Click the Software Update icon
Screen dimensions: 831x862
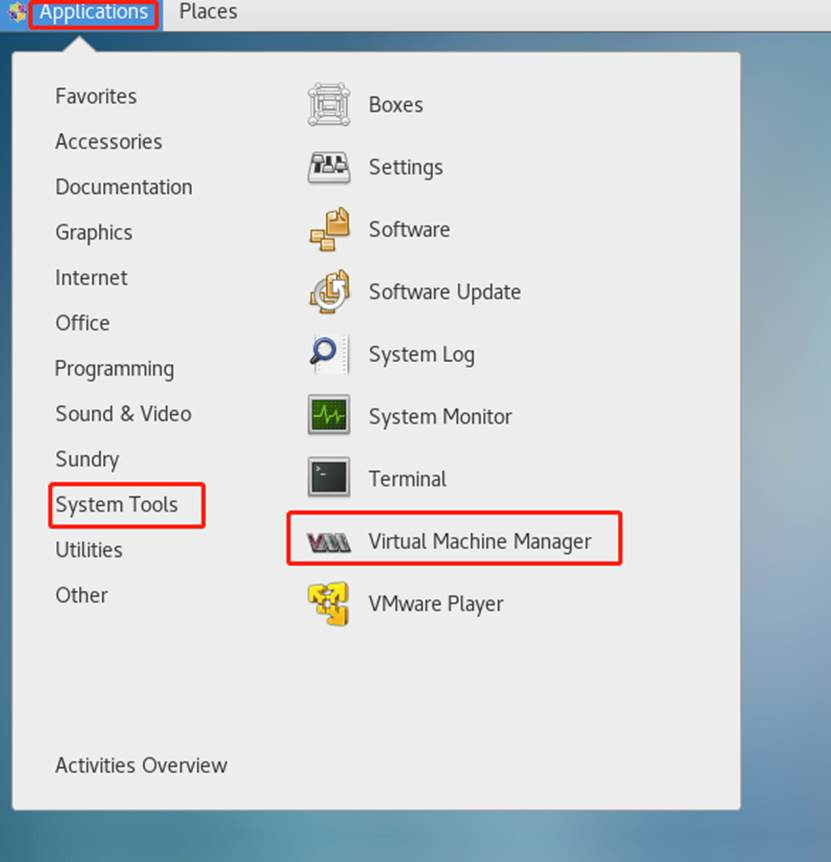coord(329,291)
